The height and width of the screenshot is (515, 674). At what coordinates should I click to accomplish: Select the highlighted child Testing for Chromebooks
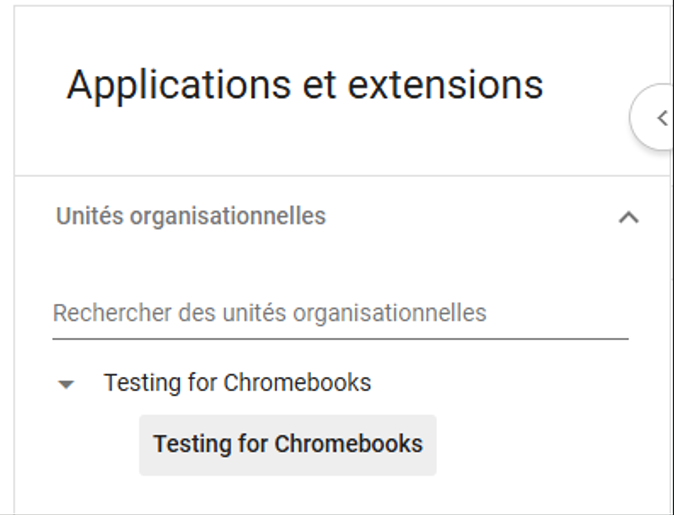288,445
